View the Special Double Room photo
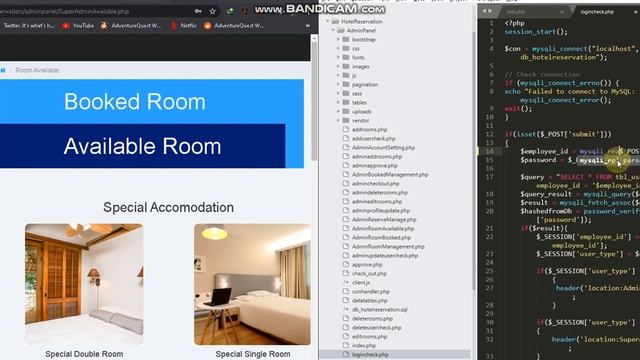The width and height of the screenshot is (640, 360). pyautogui.click(x=84, y=284)
